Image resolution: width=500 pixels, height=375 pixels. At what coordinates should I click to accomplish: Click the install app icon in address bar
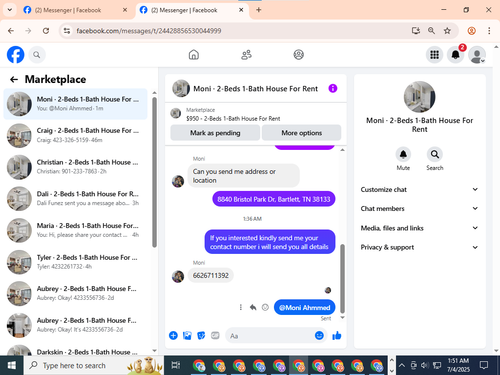(415, 31)
